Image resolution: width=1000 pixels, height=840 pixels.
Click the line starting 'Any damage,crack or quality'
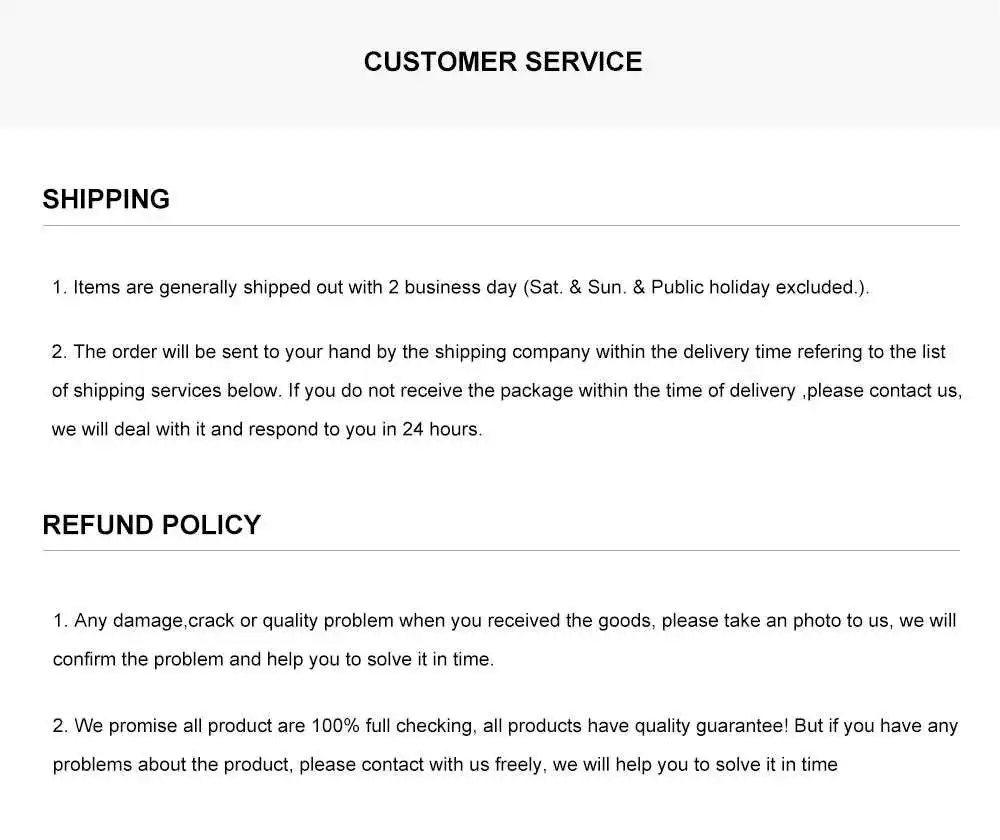pos(504,621)
